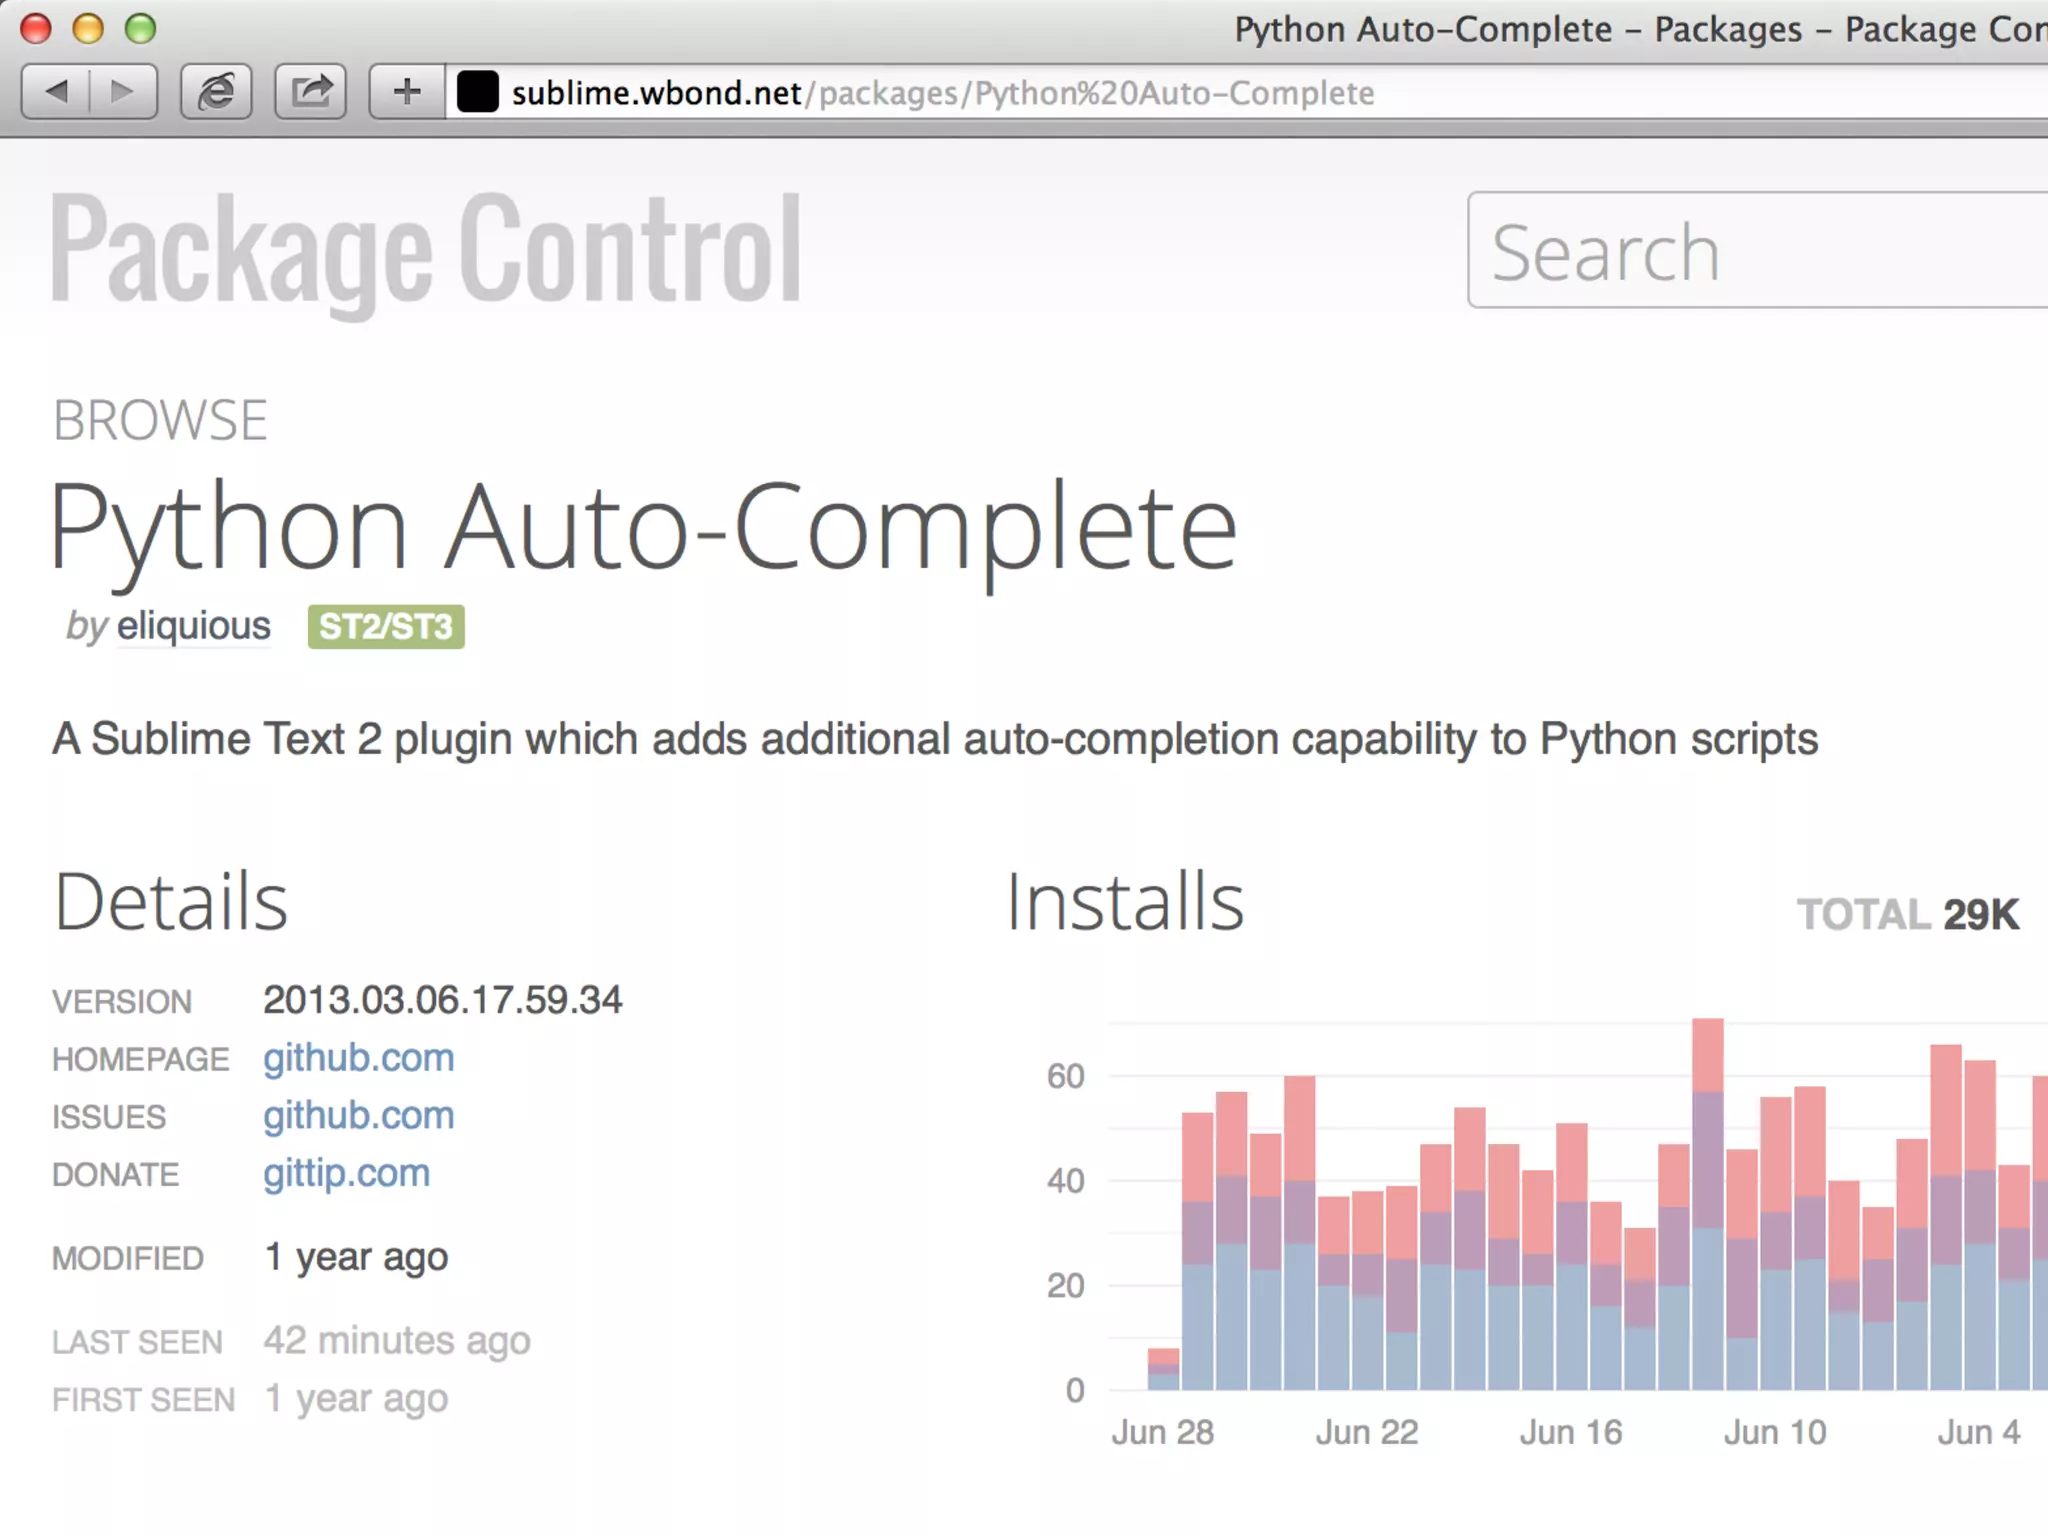
Task: Open the Share button in toolbar
Action: point(311,92)
